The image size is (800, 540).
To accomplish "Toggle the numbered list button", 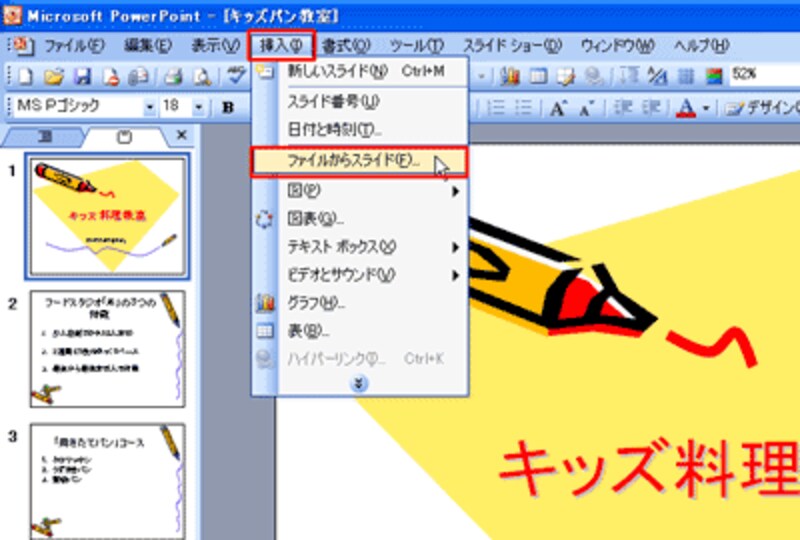I will pyautogui.click(x=495, y=108).
